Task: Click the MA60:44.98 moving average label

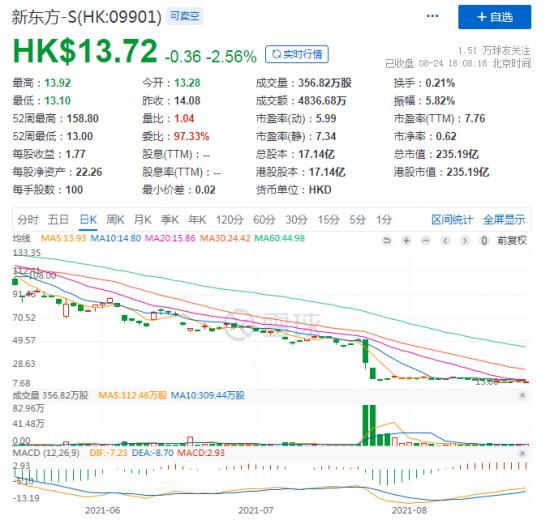Action: click(280, 238)
